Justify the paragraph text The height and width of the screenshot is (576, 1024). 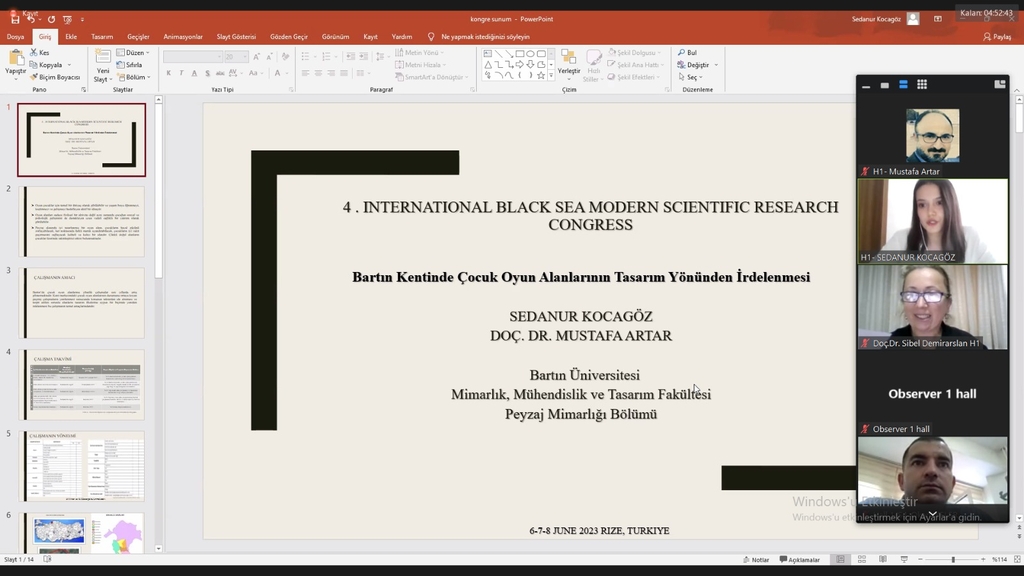coord(344,73)
